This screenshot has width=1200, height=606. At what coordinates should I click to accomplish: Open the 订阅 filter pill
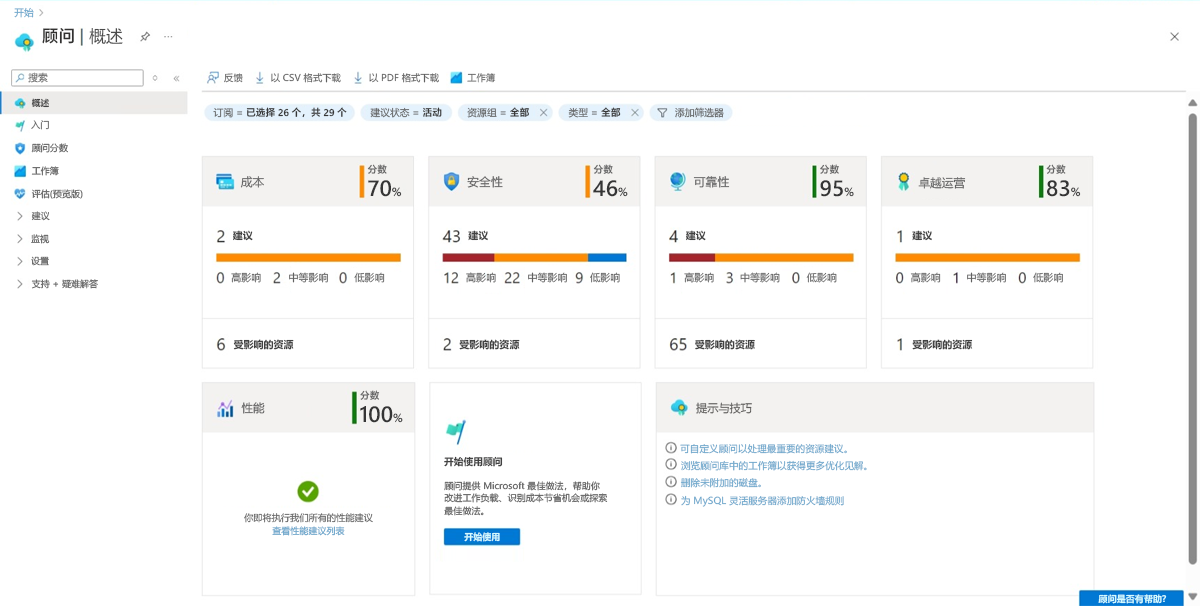click(x=280, y=113)
